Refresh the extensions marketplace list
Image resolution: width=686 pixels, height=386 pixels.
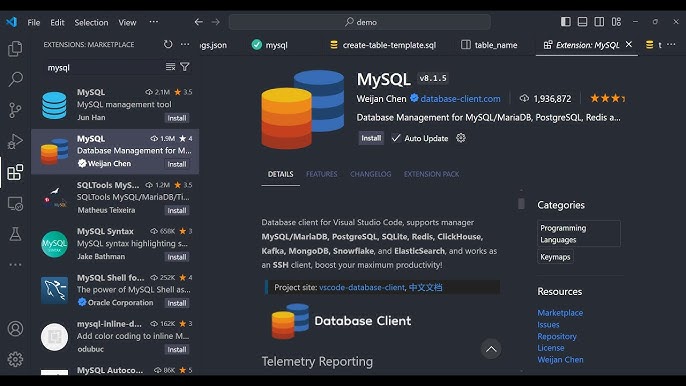(x=168, y=44)
